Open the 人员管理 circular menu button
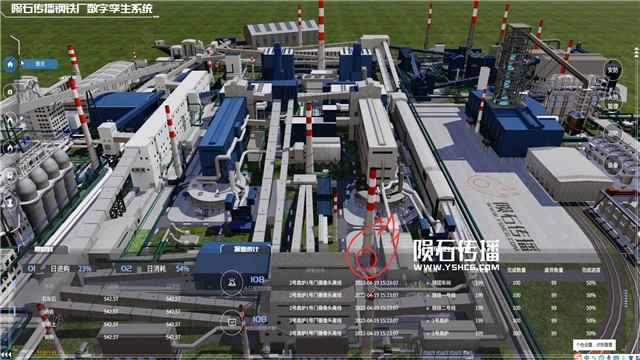 tap(613, 102)
